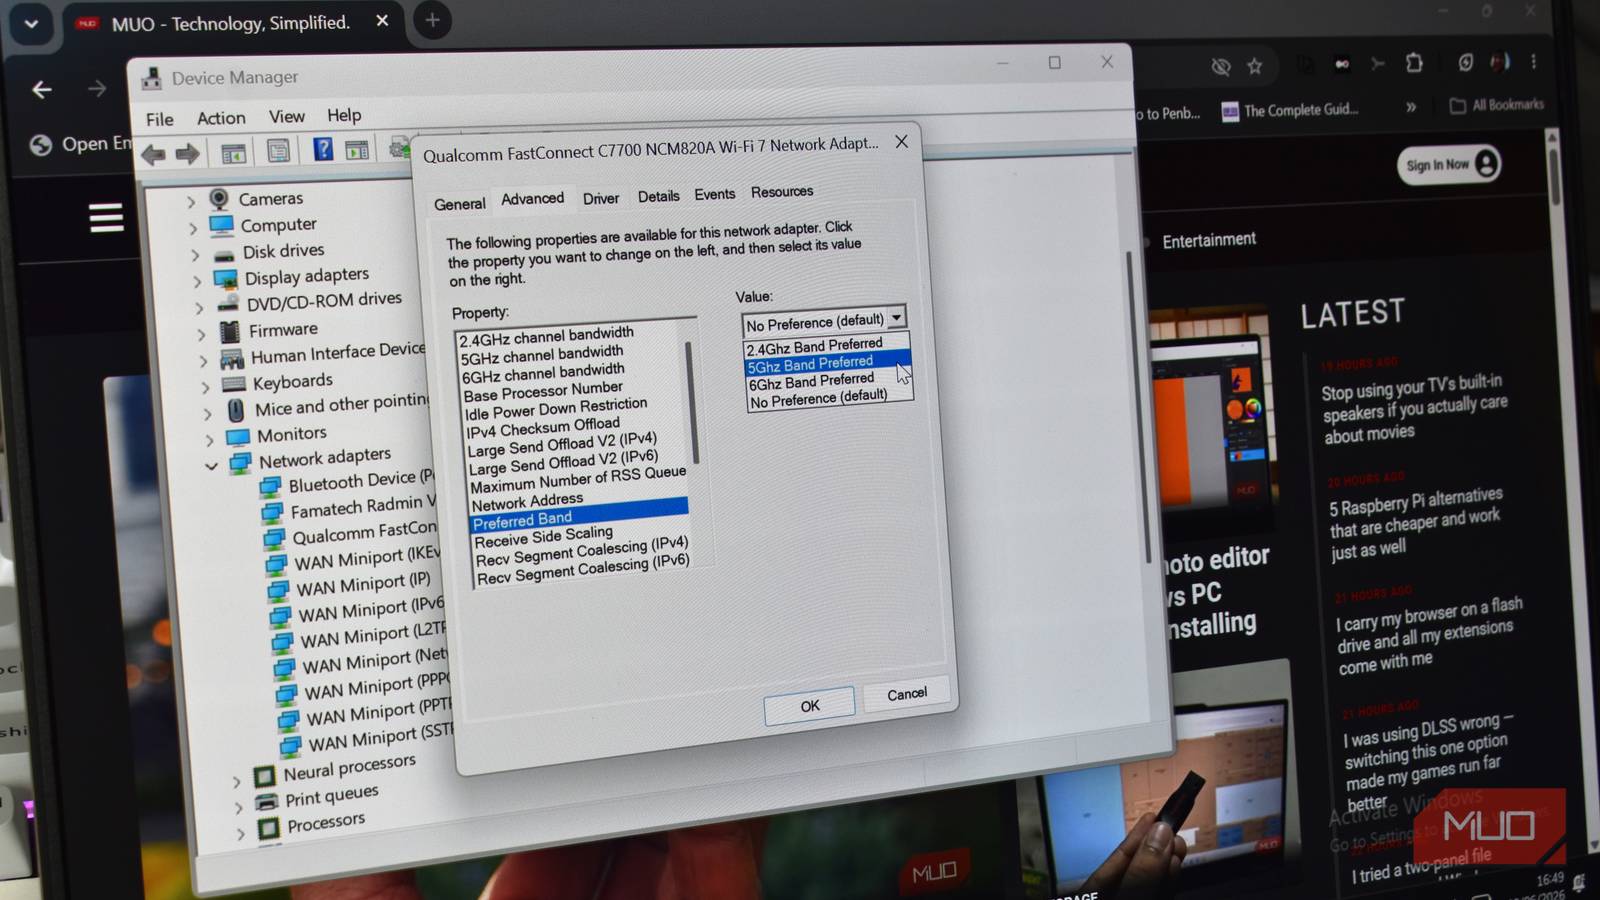Open All Bookmarks folder
Image resolution: width=1600 pixels, height=900 pixels.
pos(1497,105)
